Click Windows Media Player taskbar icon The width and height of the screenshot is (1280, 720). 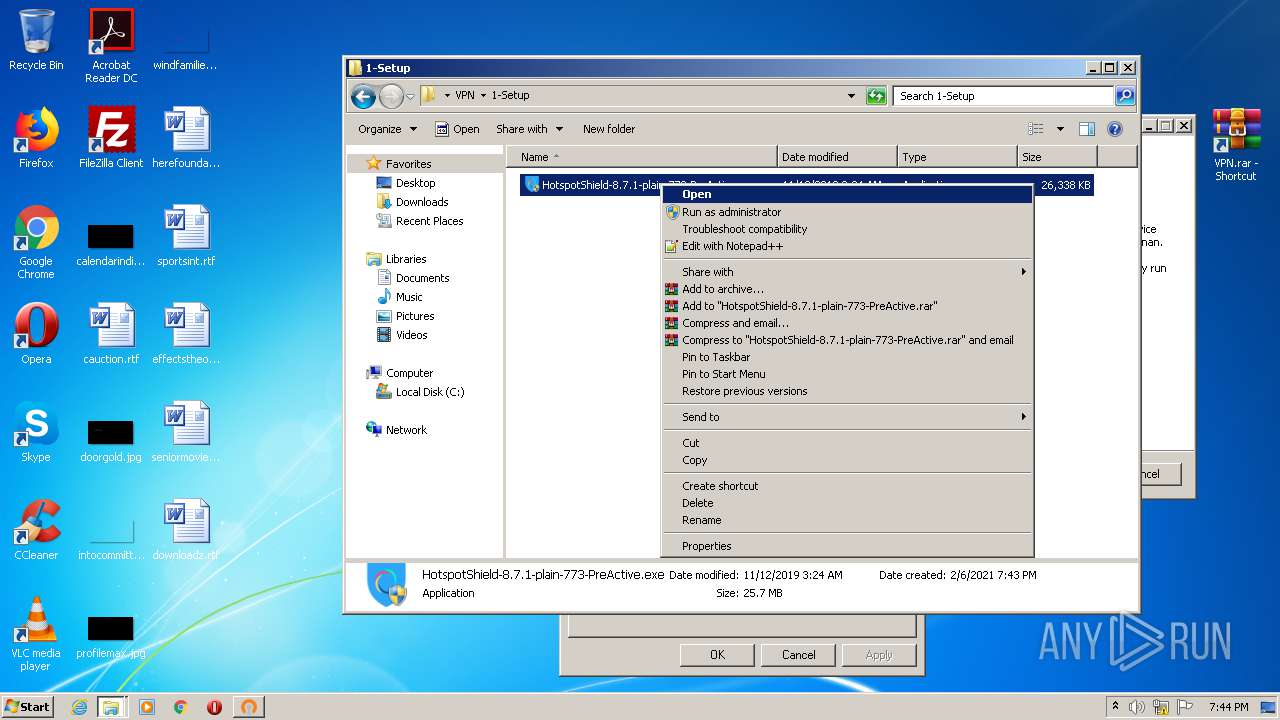(x=147, y=707)
